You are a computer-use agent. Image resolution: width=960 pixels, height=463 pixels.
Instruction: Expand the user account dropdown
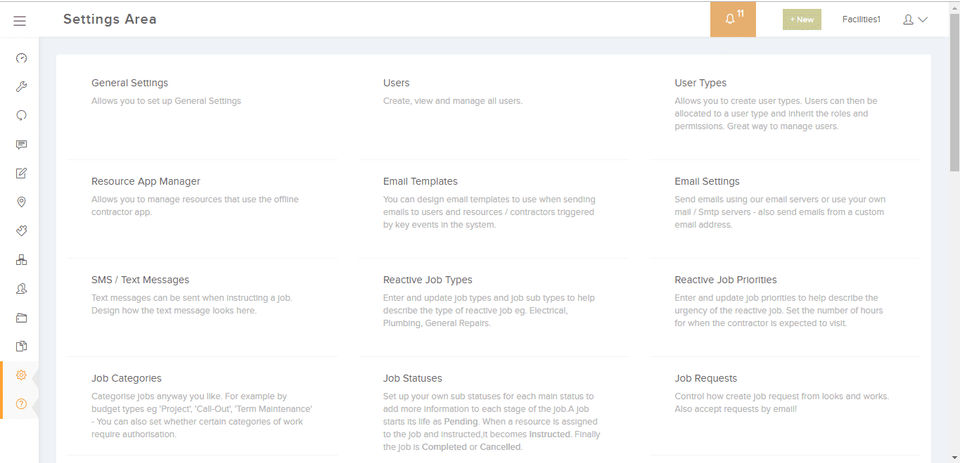click(915, 19)
